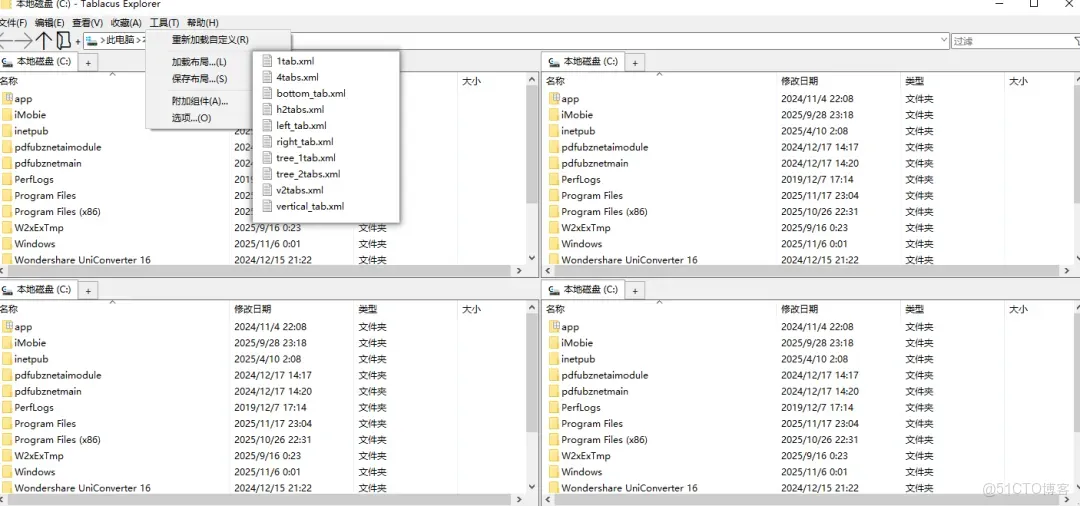This screenshot has height=506, width=1080.
Task: Click the file icon beside left_tab.xml
Action: click(x=267, y=125)
